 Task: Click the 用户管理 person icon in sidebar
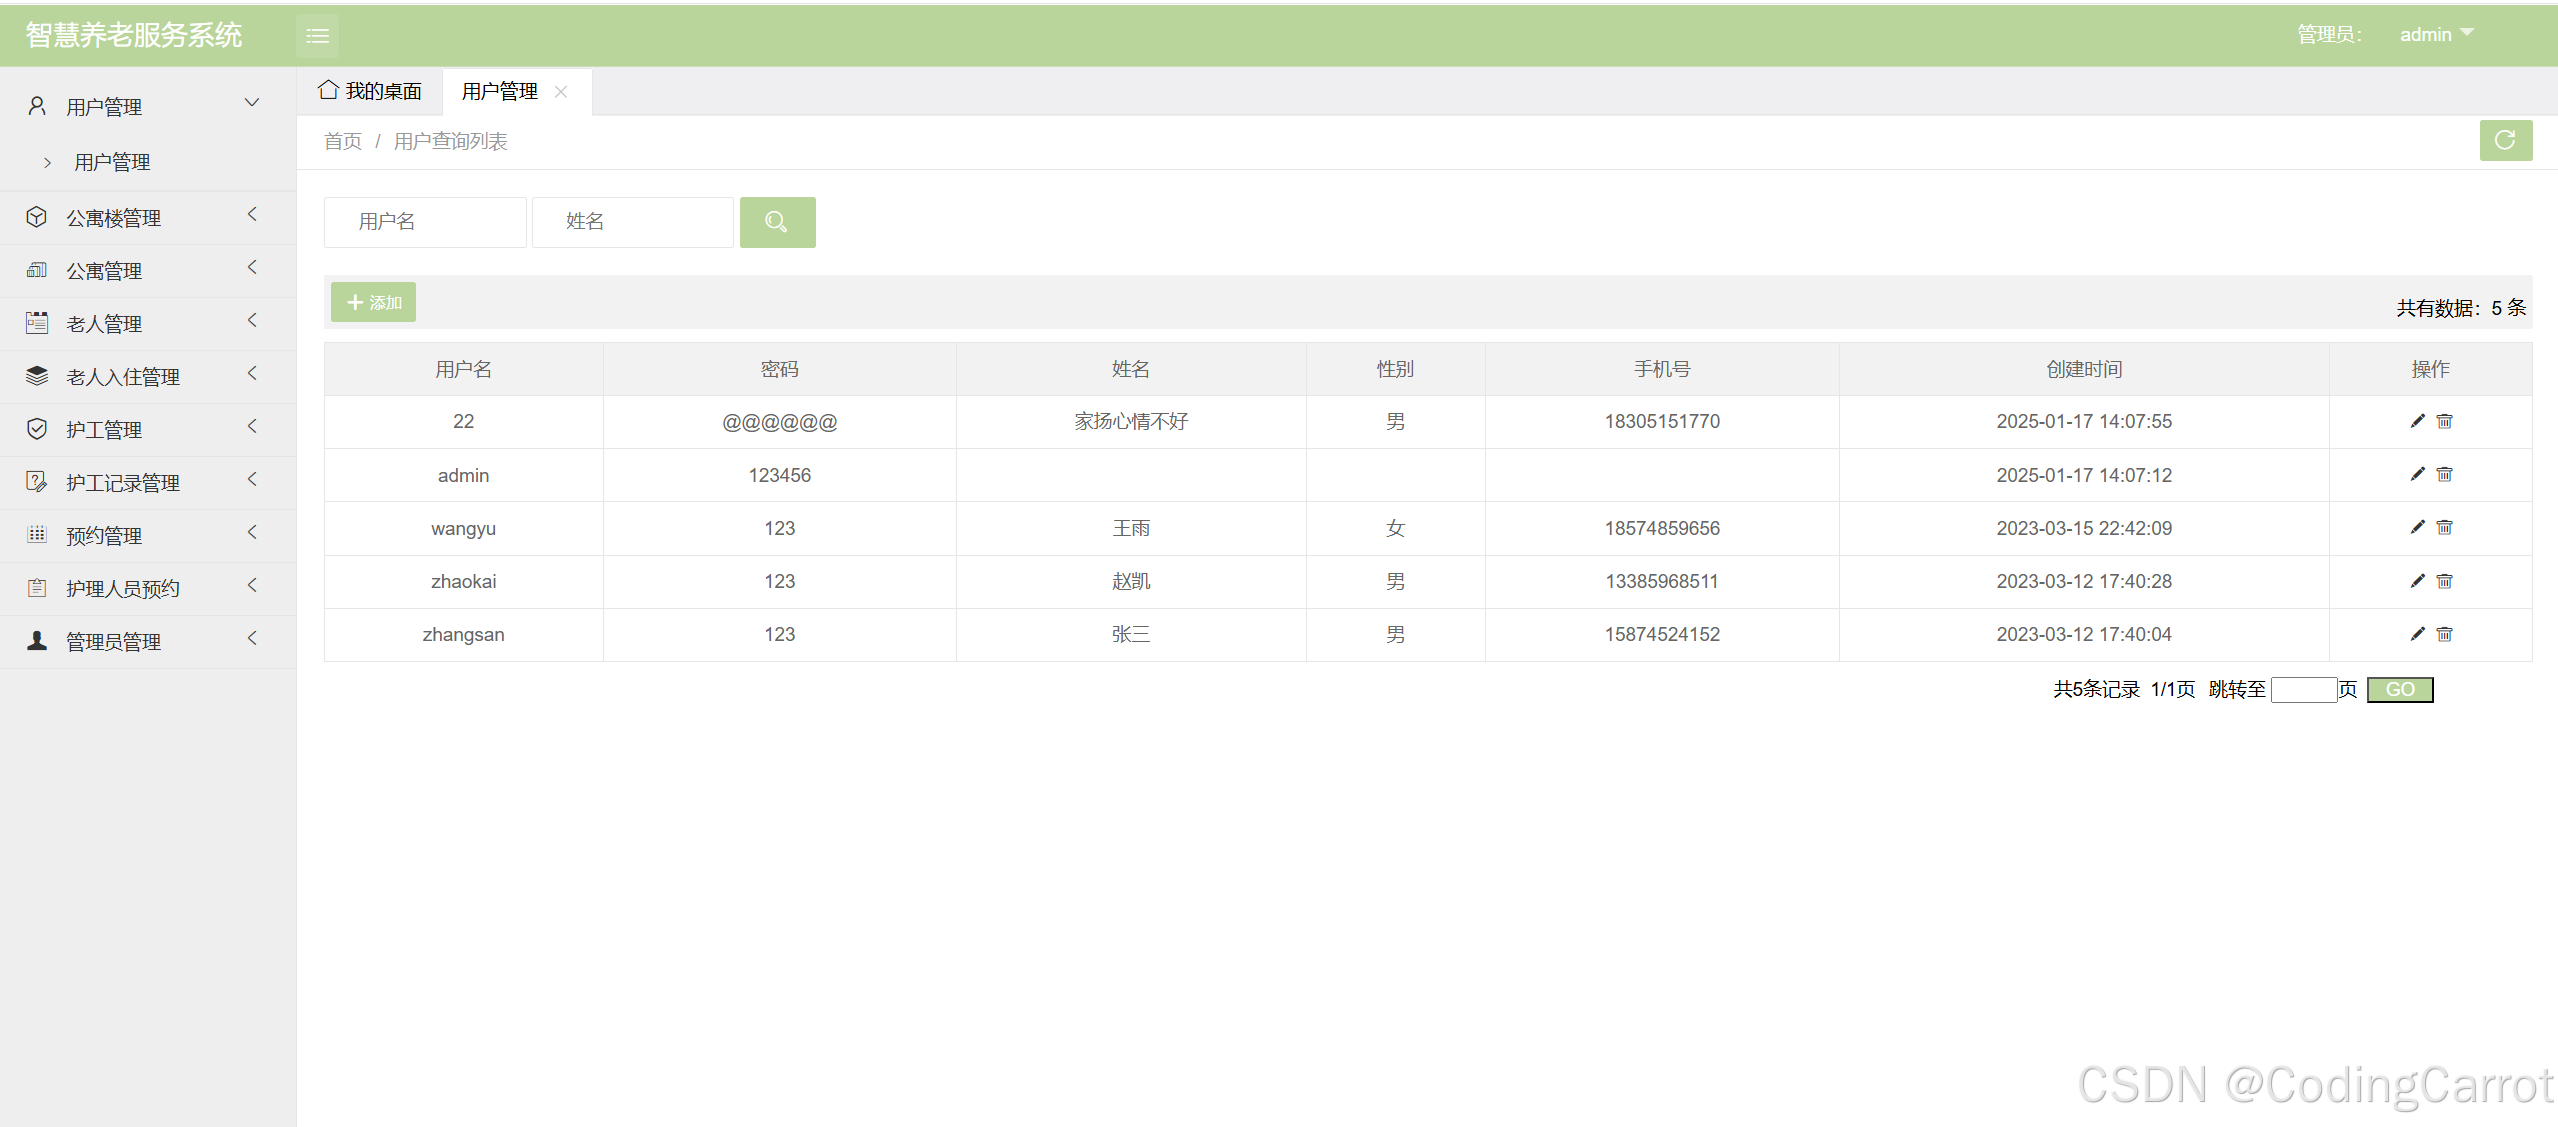[37, 106]
